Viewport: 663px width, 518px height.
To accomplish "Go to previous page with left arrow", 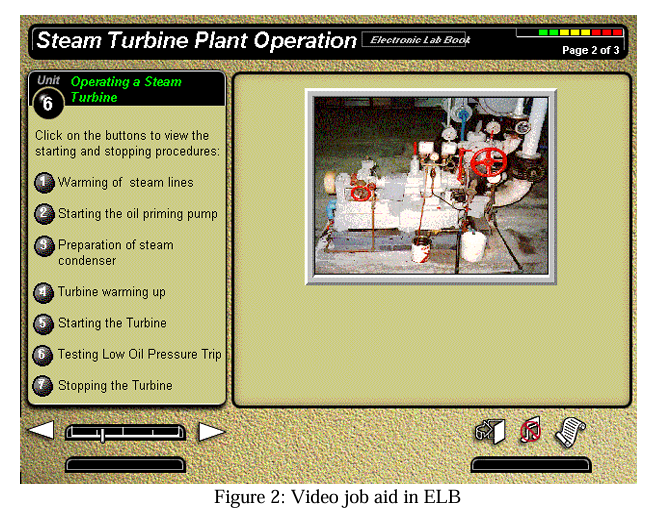I will (x=41, y=431).
